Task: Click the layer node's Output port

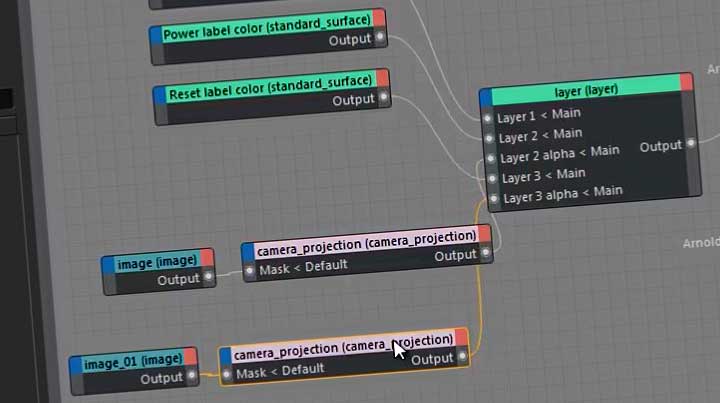Action: coord(690,145)
